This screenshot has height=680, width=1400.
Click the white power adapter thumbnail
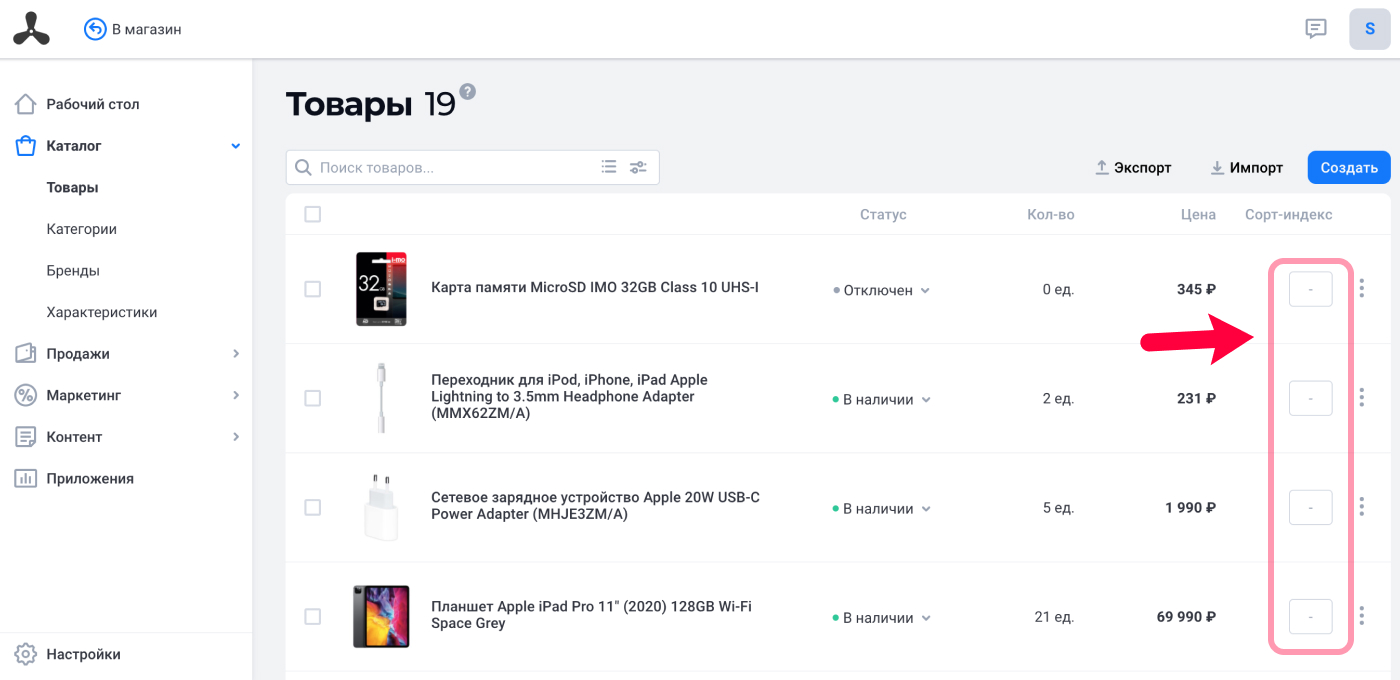pos(381,507)
